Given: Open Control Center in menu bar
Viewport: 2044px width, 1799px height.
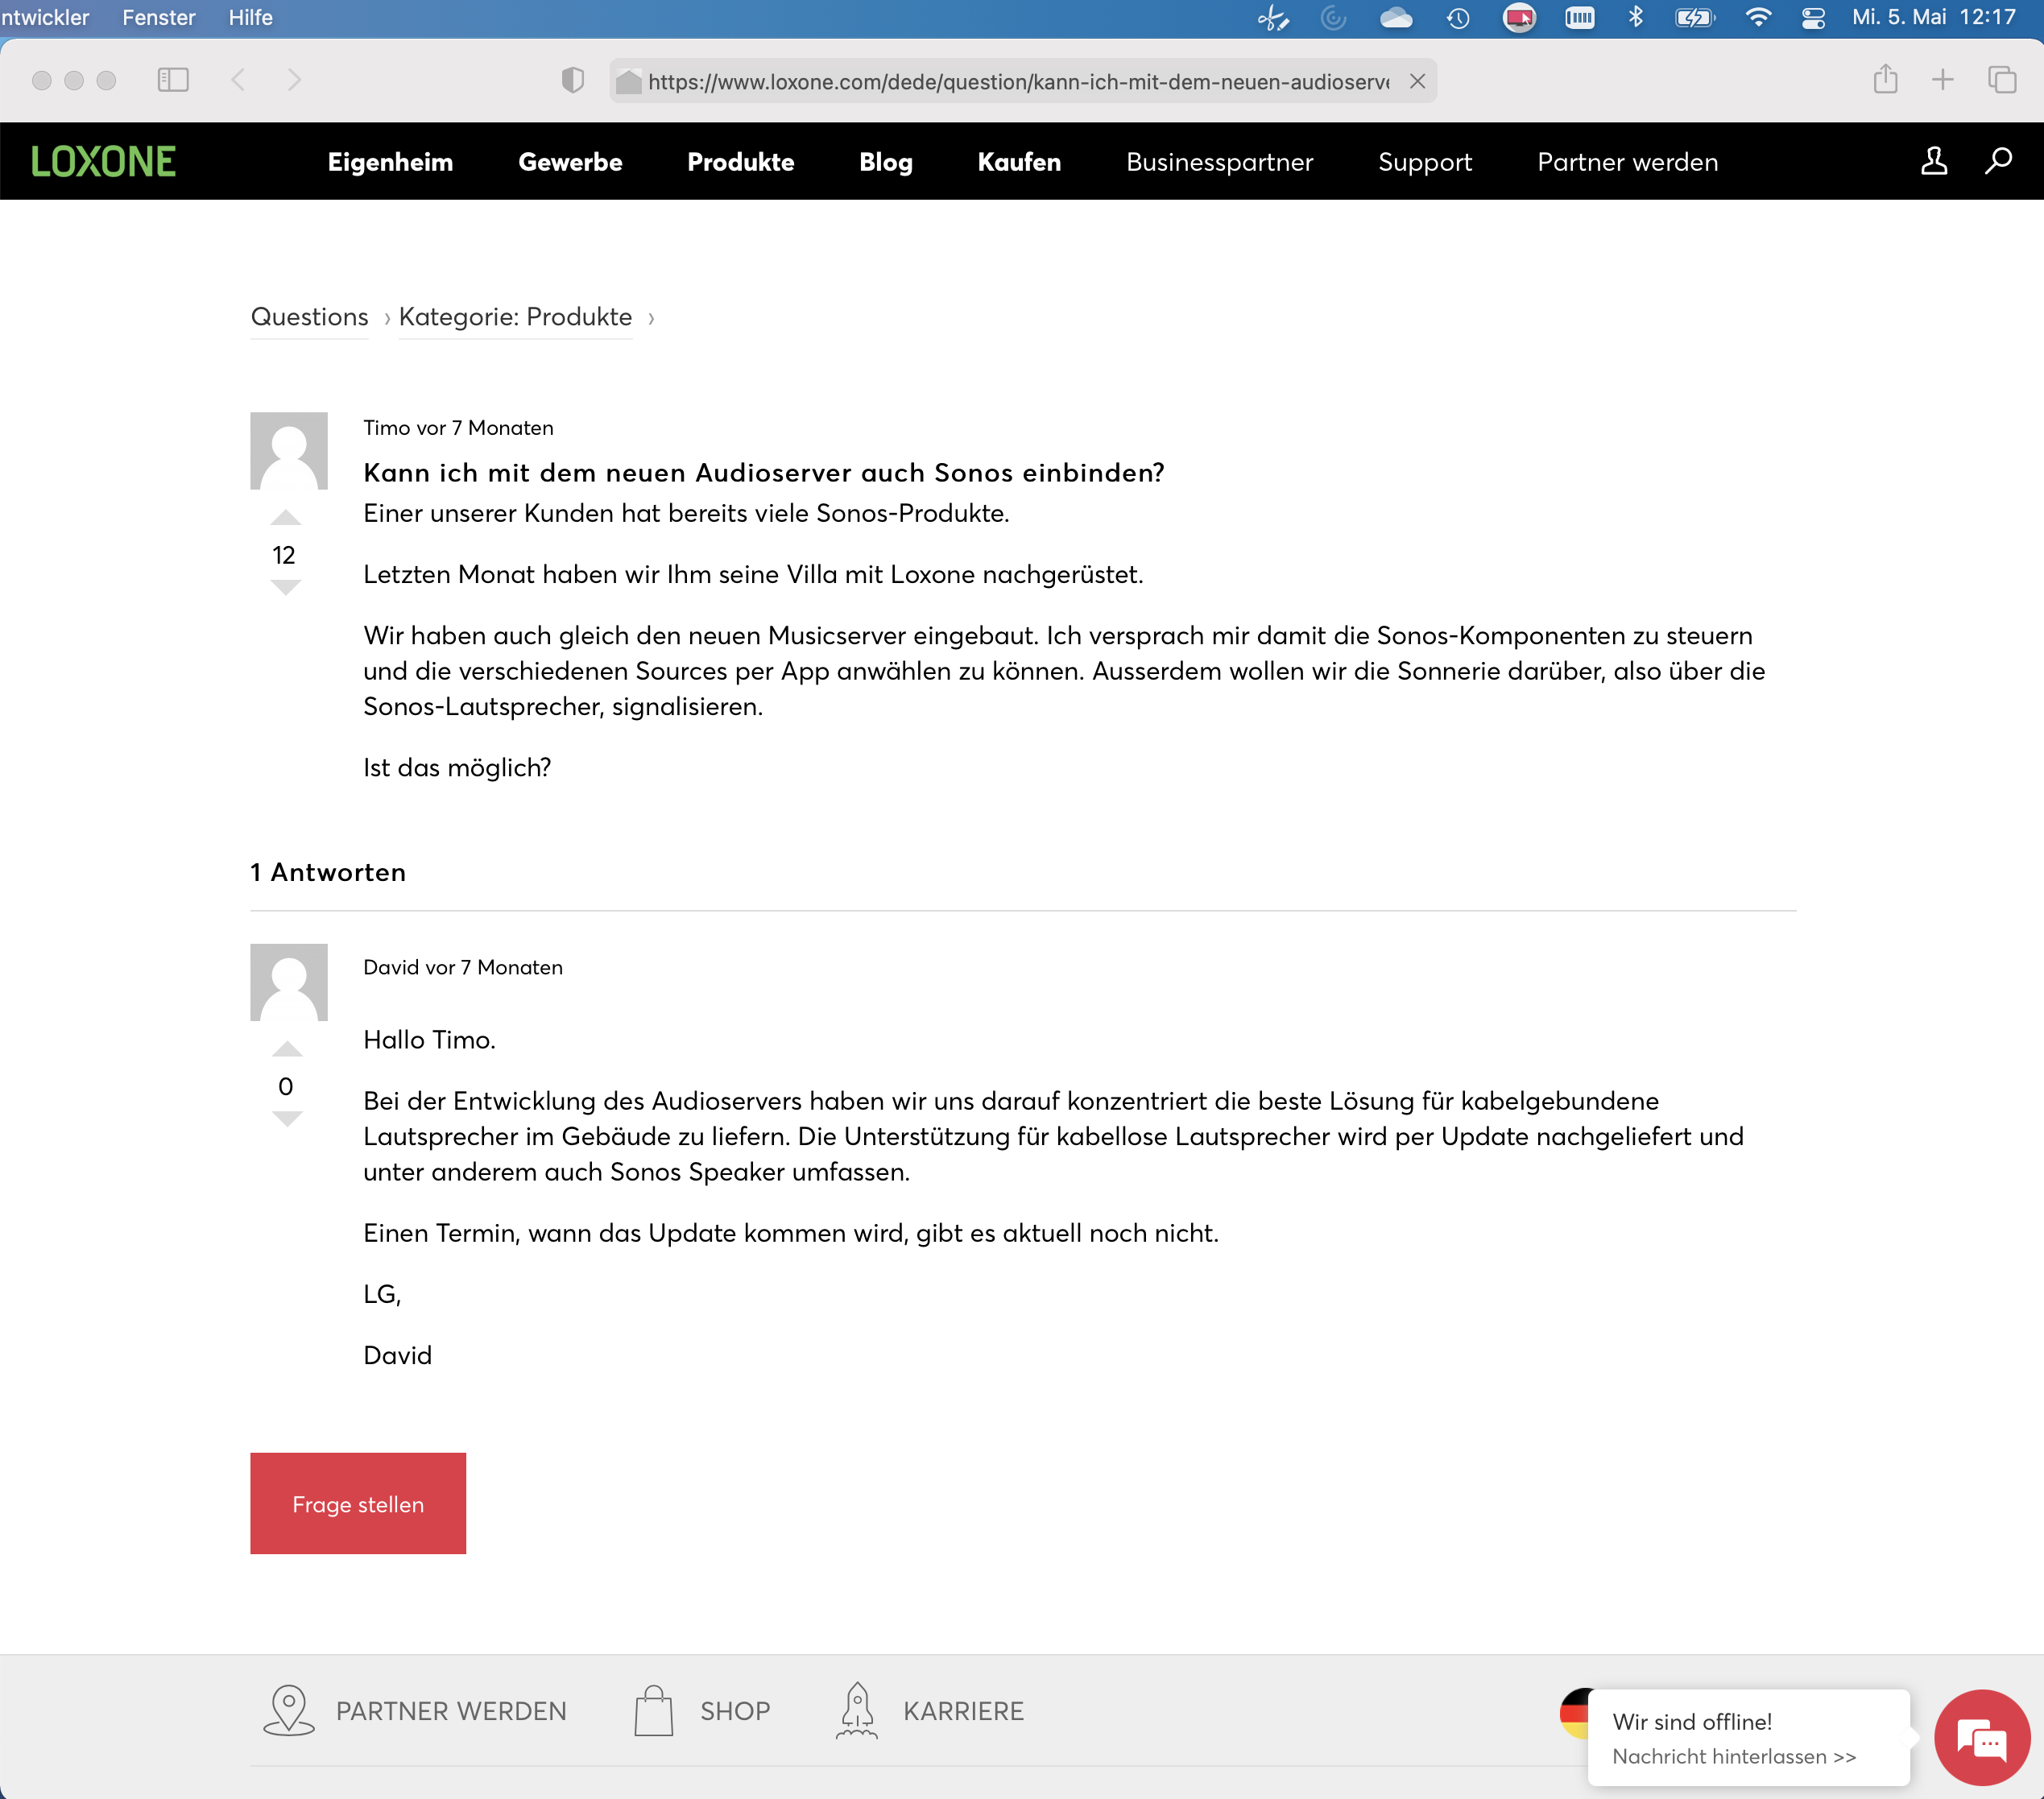Looking at the screenshot, I should 1813,17.
